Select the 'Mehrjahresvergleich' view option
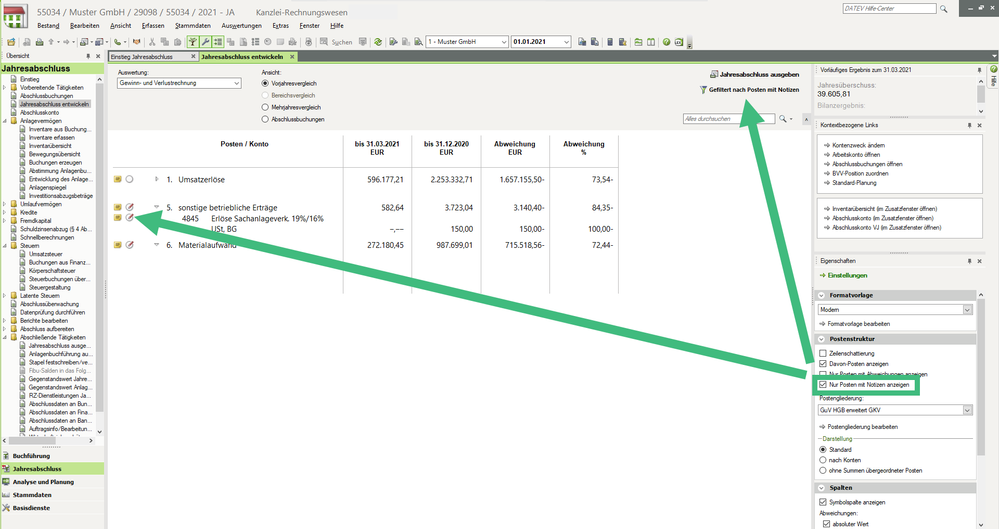The image size is (999, 529). pos(265,106)
